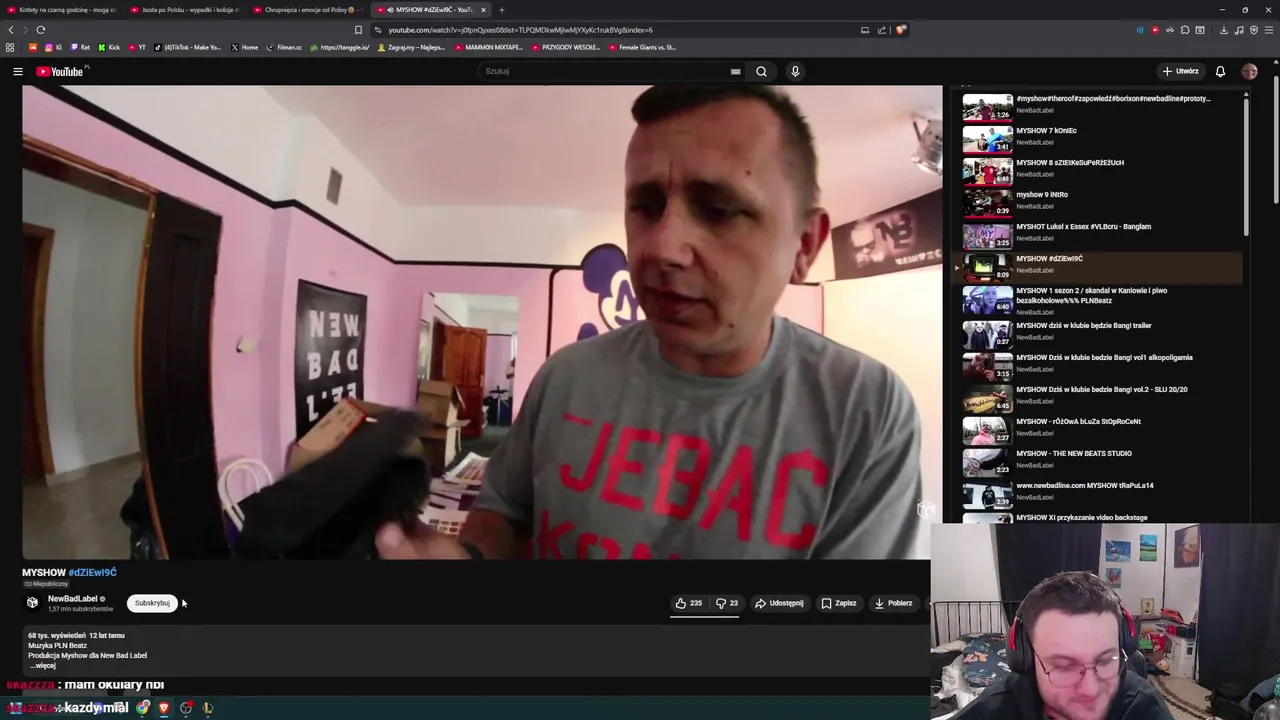
Task: Open the Female Giants vs. St... bookmark
Action: point(642,47)
